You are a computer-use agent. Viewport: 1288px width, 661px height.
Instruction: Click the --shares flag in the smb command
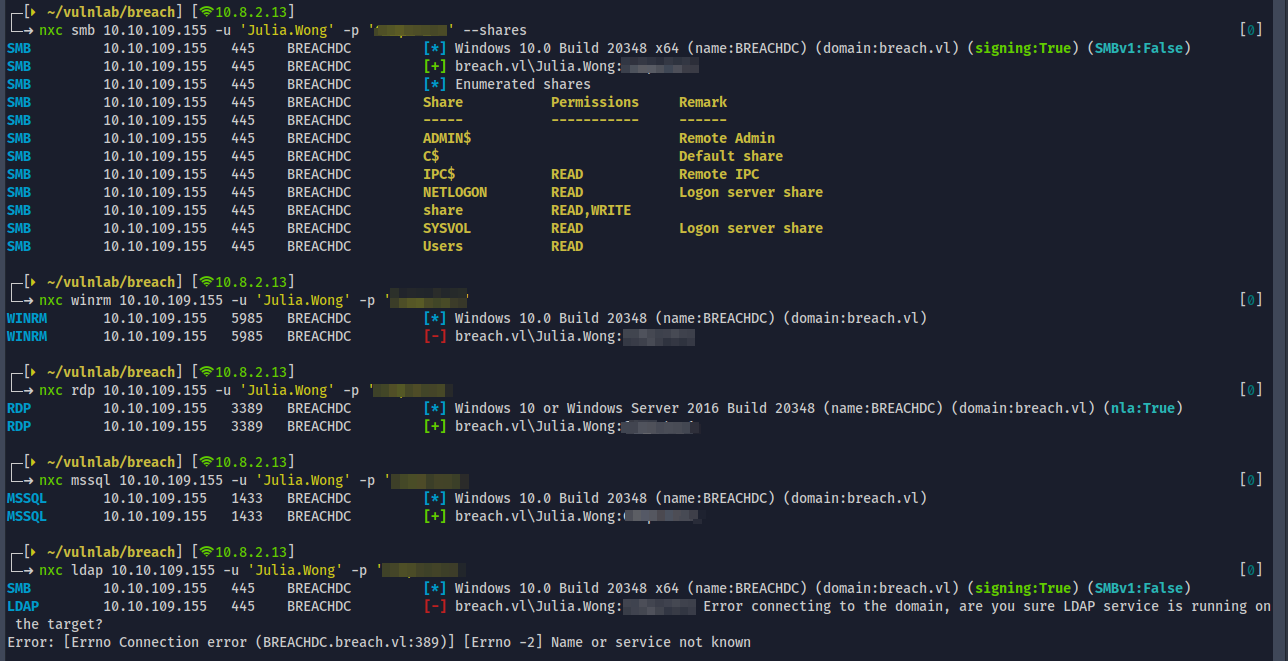[x=494, y=30]
